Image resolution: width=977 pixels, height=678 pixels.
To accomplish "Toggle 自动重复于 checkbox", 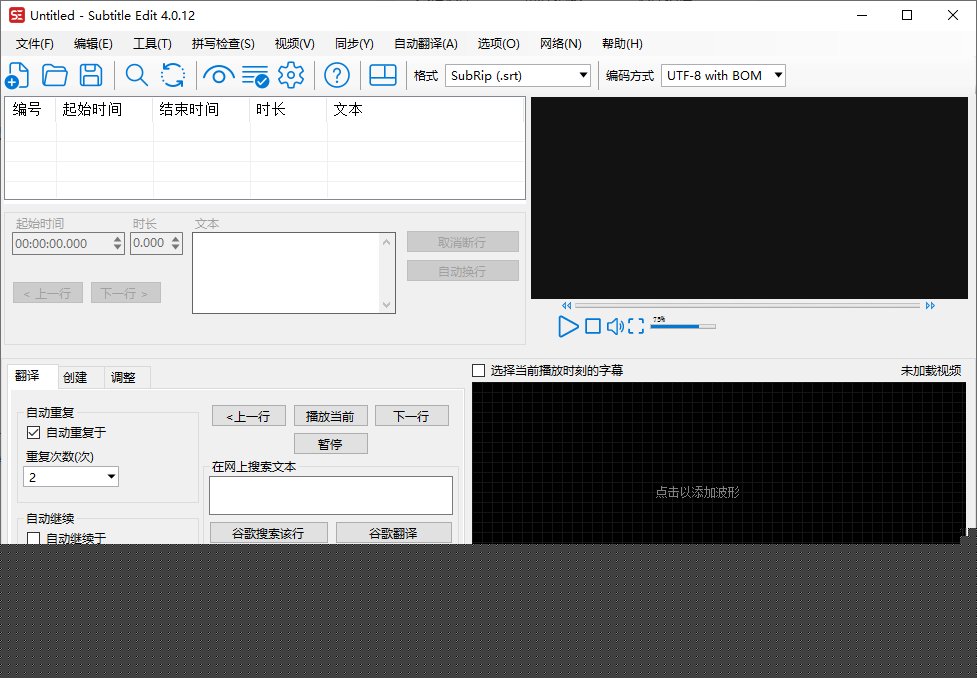I will pyautogui.click(x=34, y=432).
